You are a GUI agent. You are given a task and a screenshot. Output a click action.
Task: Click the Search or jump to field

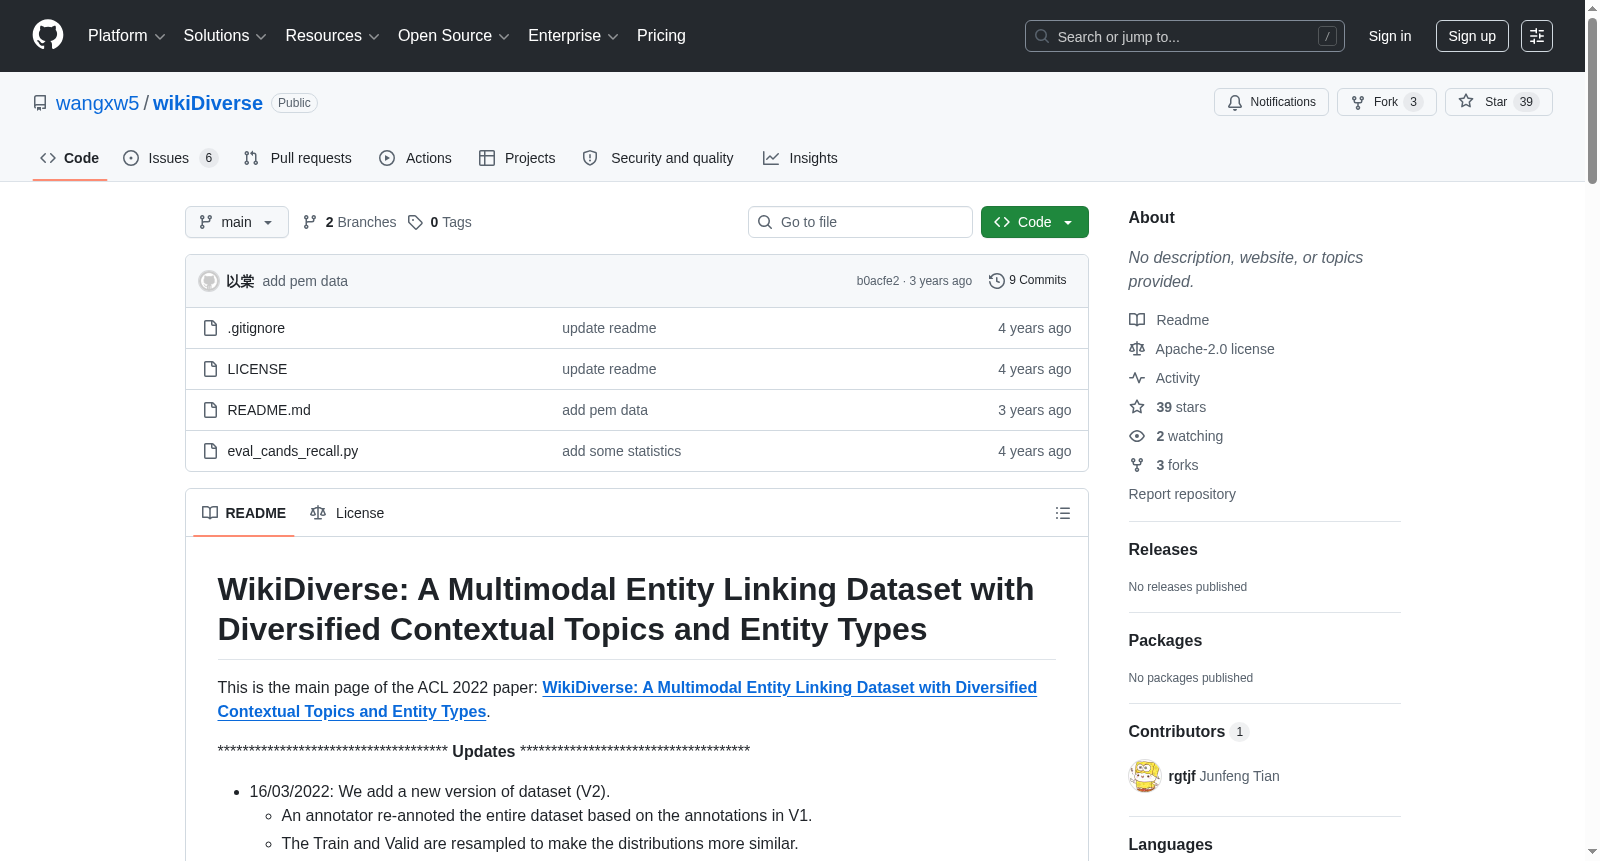click(x=1185, y=36)
